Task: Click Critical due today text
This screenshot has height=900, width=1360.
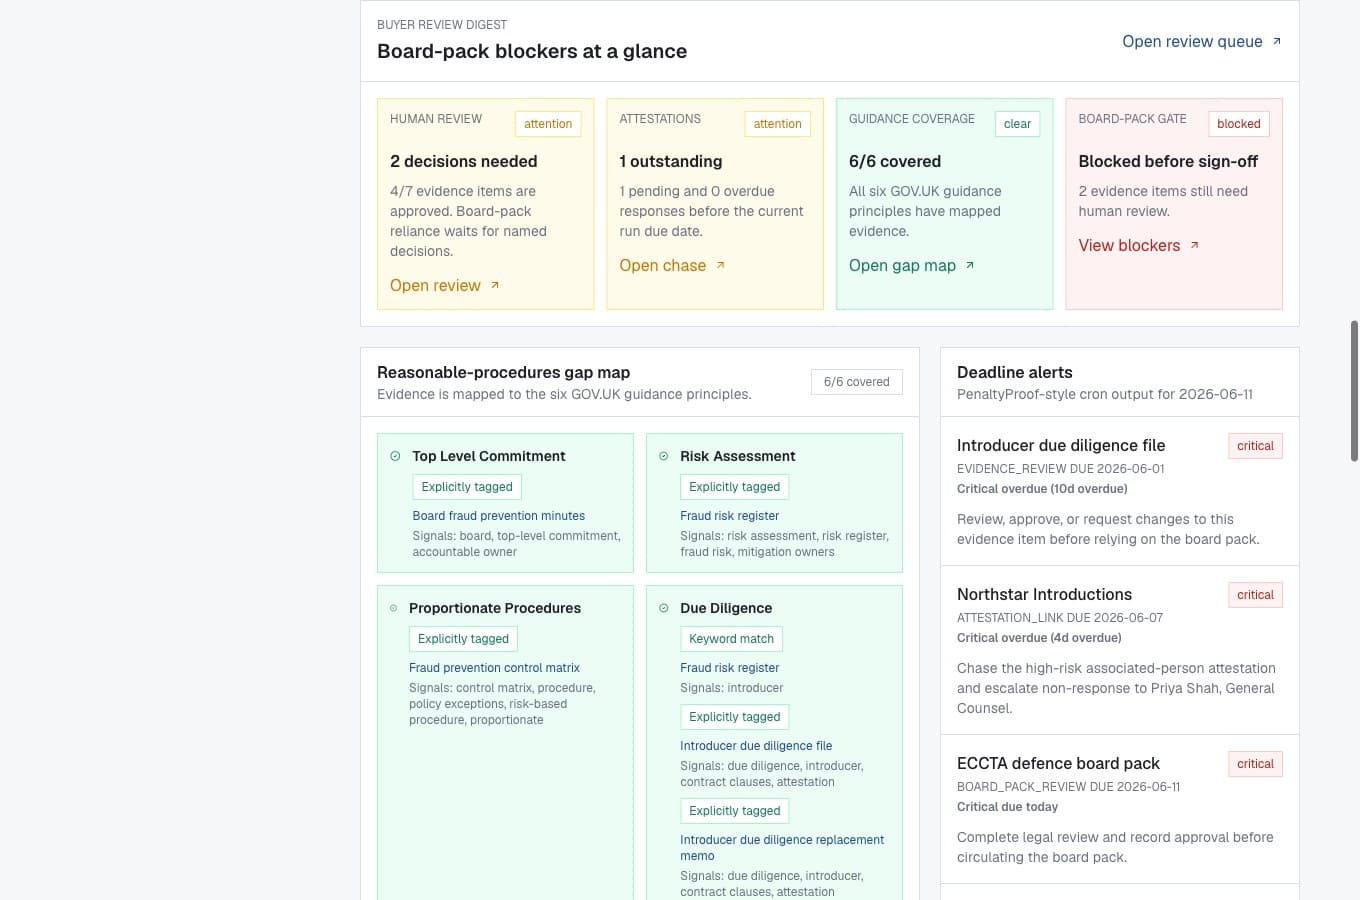Action: [1007, 807]
